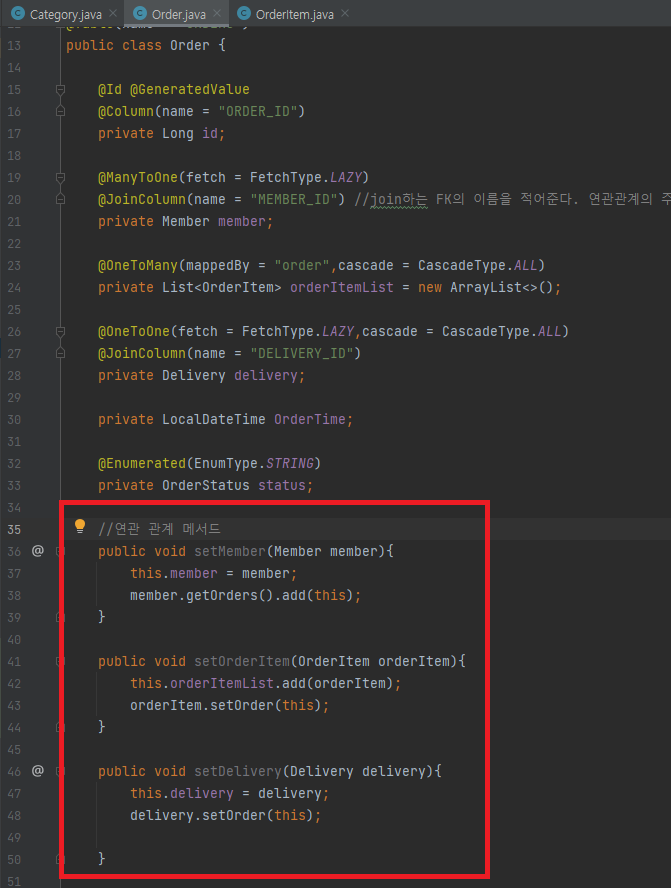Click the gutter @ icon beside setDelivery
The image size is (671, 888).
(37, 771)
